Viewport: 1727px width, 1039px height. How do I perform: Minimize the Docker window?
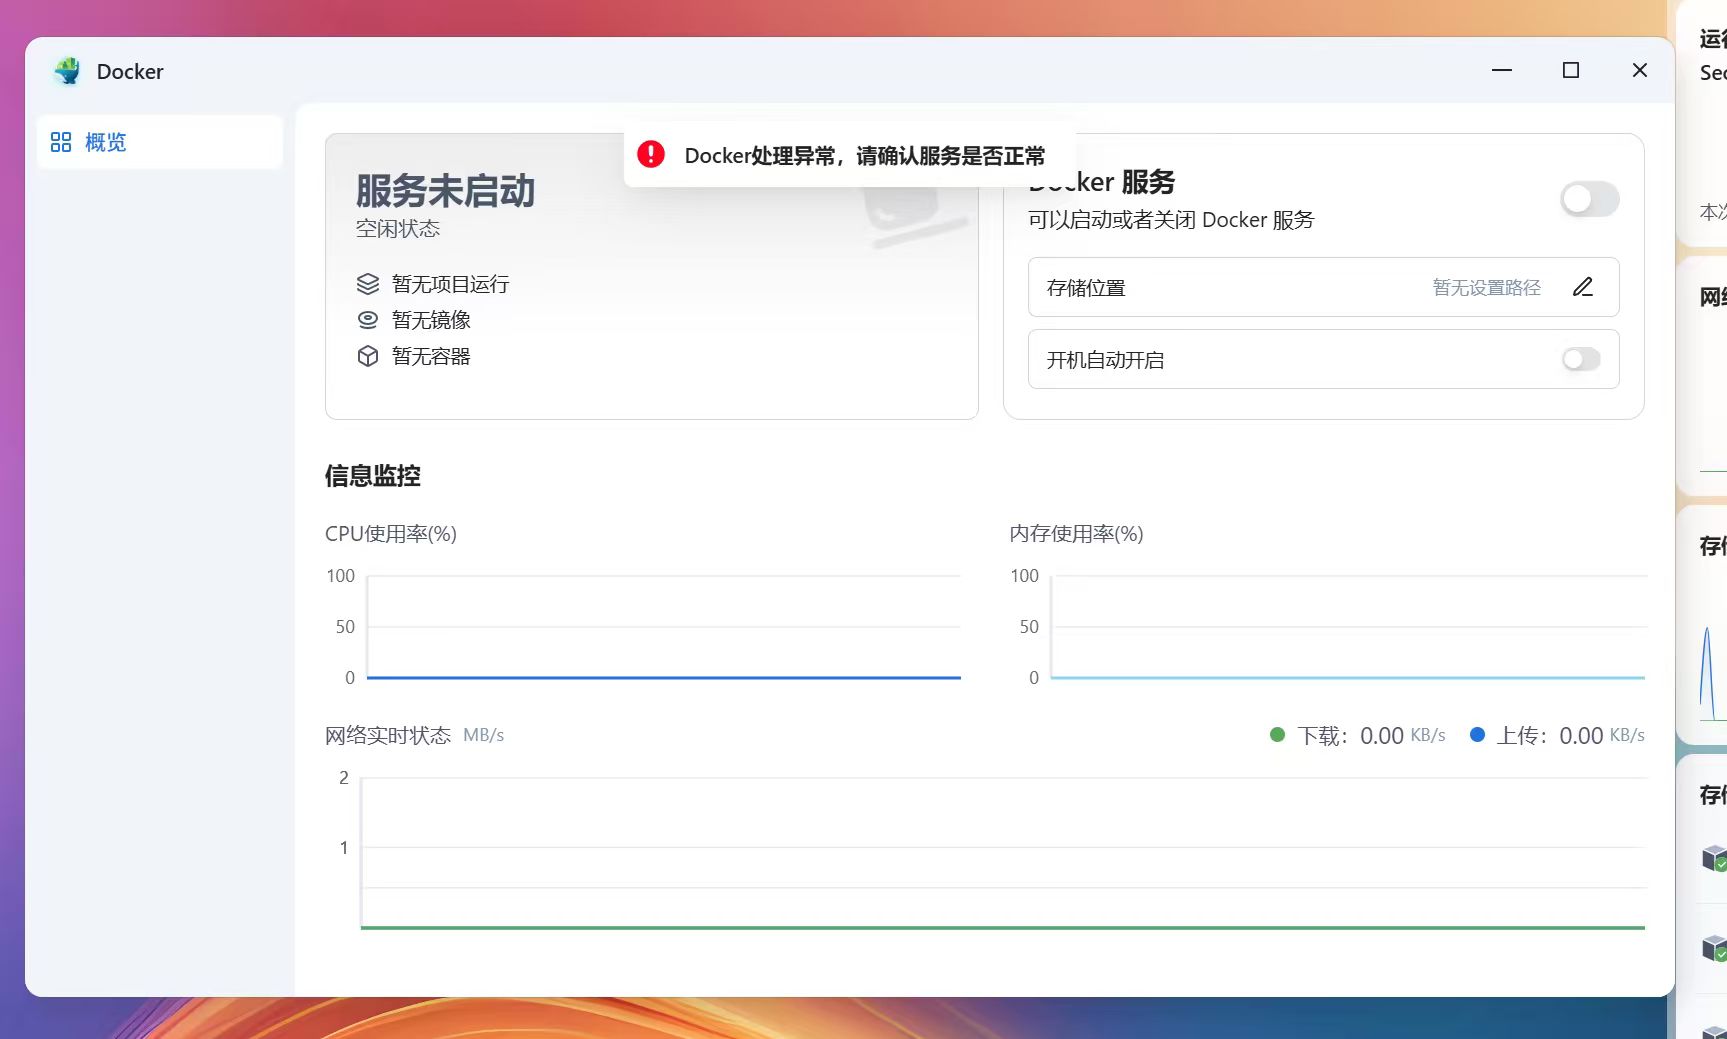pyautogui.click(x=1501, y=70)
